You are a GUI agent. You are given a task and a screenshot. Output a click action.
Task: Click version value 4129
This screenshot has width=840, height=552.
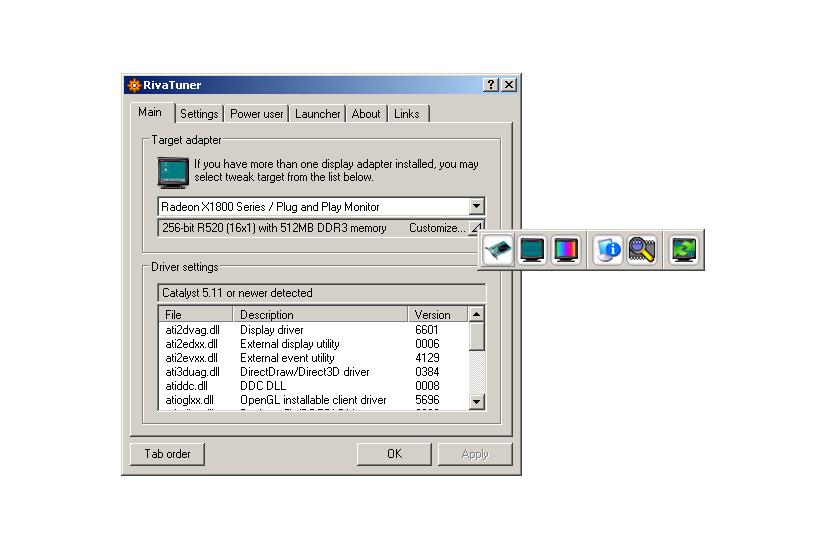(427, 358)
